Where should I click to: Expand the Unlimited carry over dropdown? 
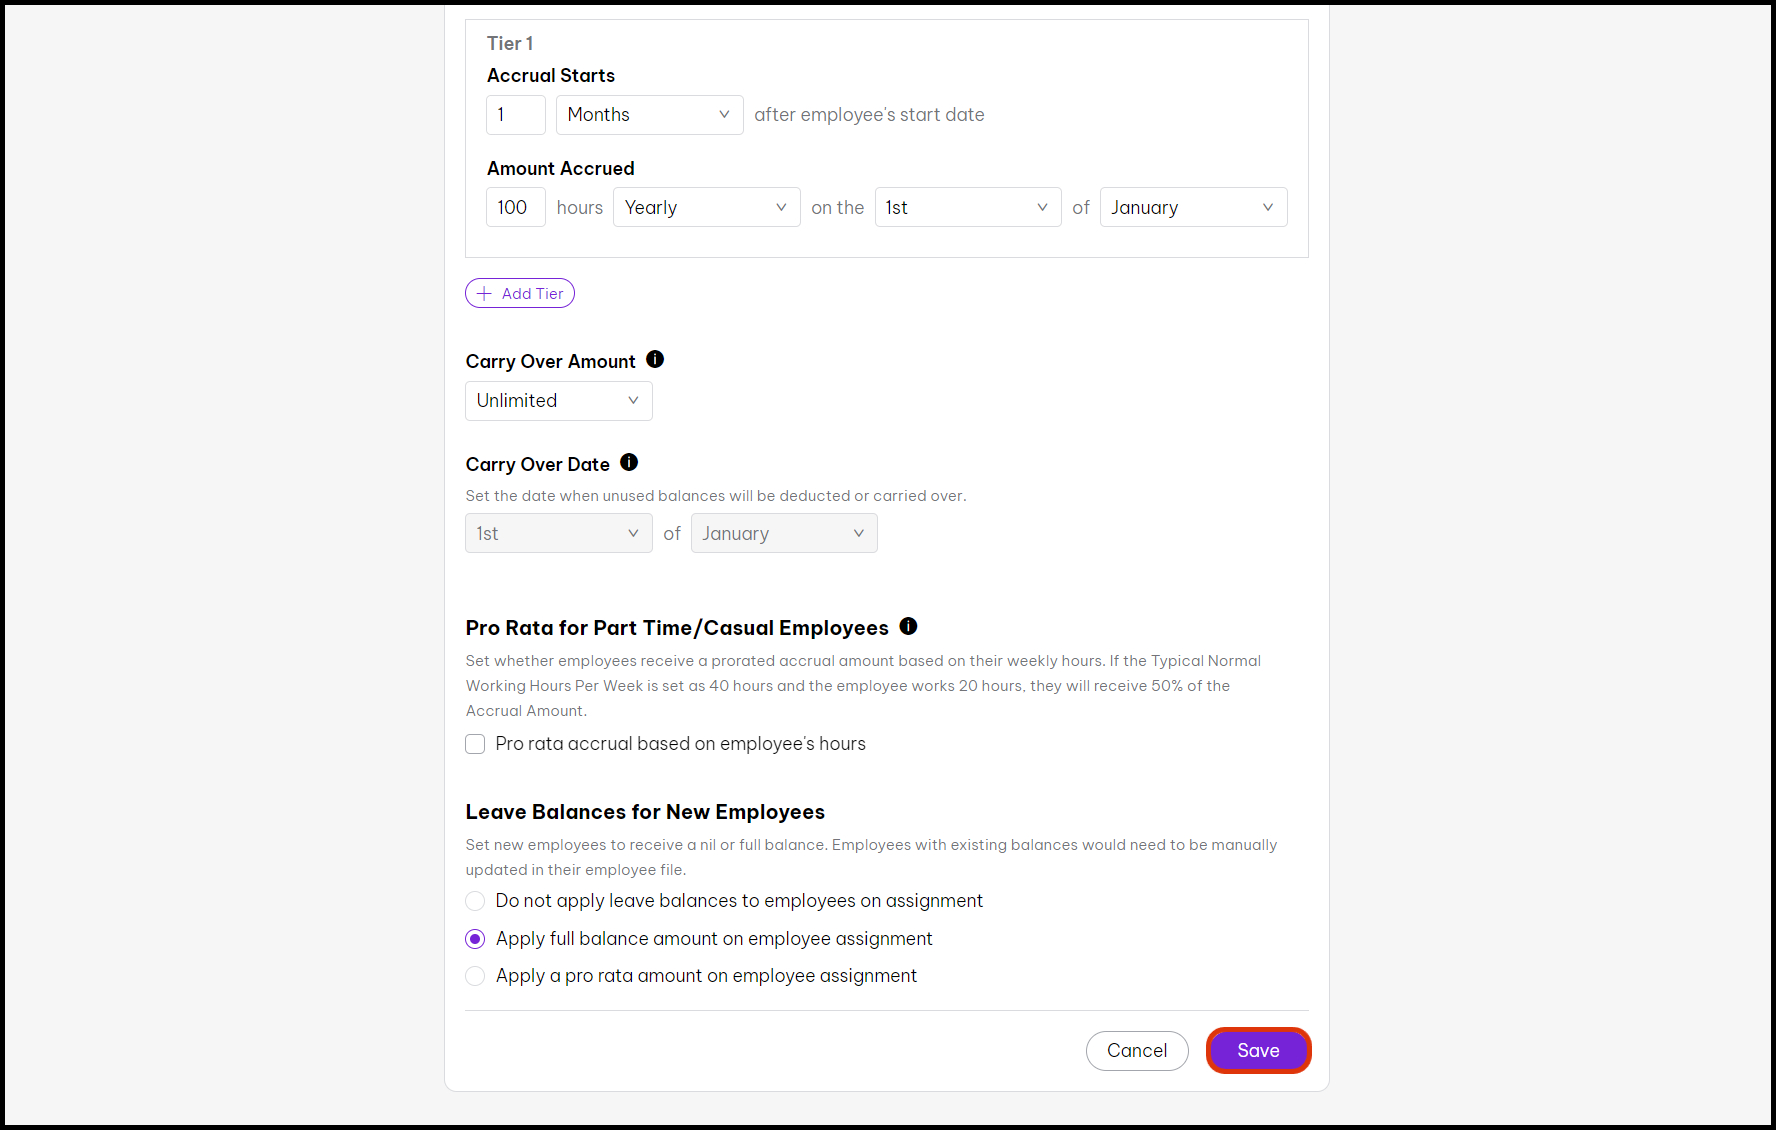click(x=558, y=401)
